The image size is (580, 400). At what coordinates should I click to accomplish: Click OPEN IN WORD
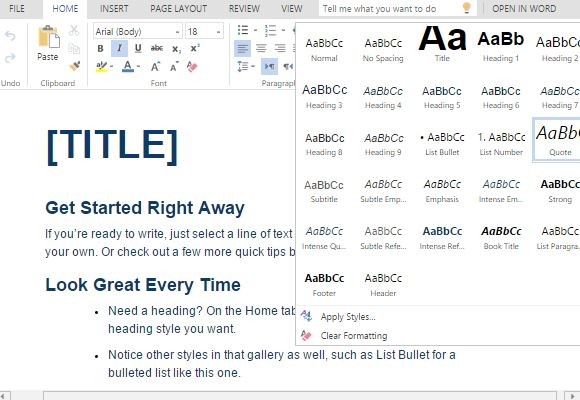tap(524, 9)
